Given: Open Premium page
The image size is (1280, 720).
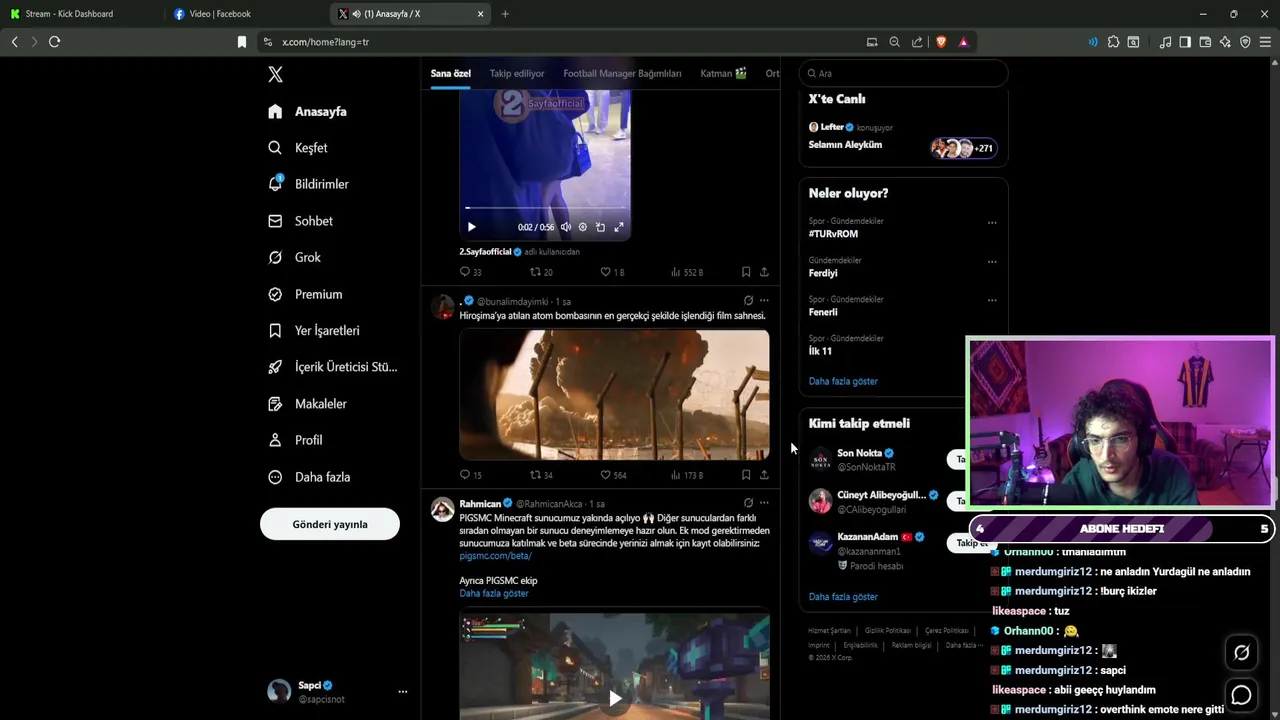Looking at the screenshot, I should click(305, 294).
